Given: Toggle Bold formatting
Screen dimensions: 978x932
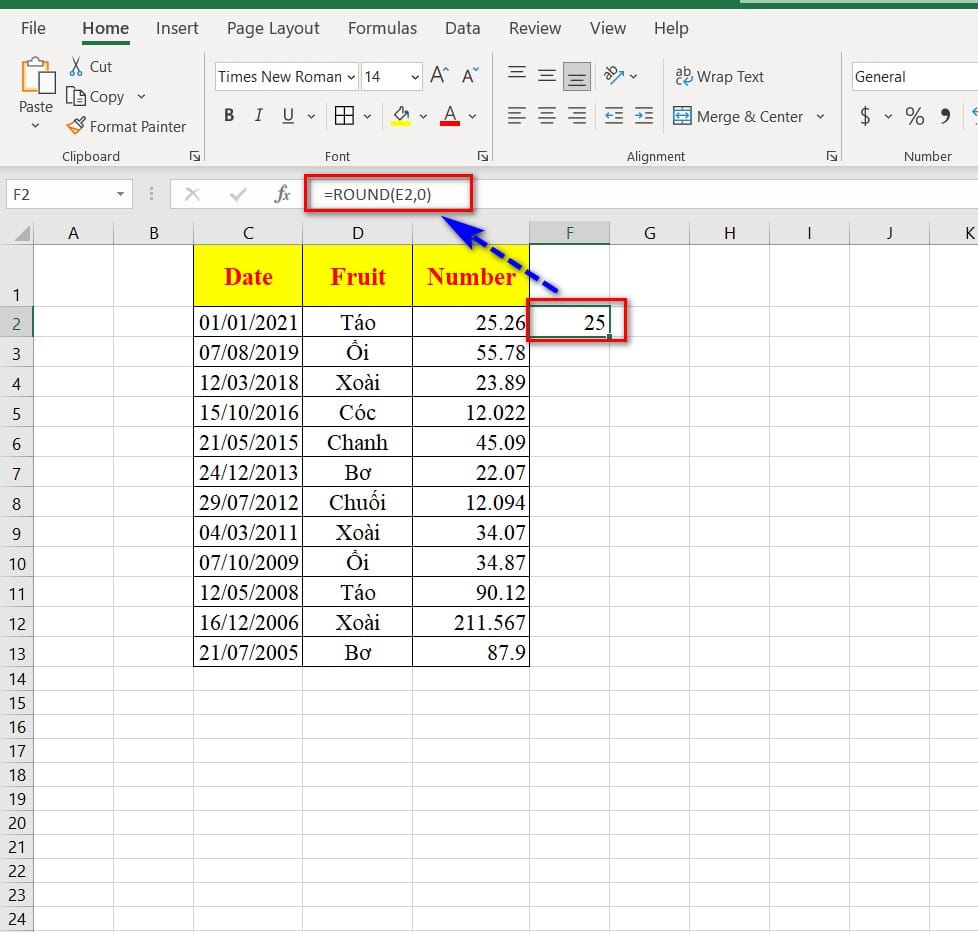Looking at the screenshot, I should click(x=229, y=115).
